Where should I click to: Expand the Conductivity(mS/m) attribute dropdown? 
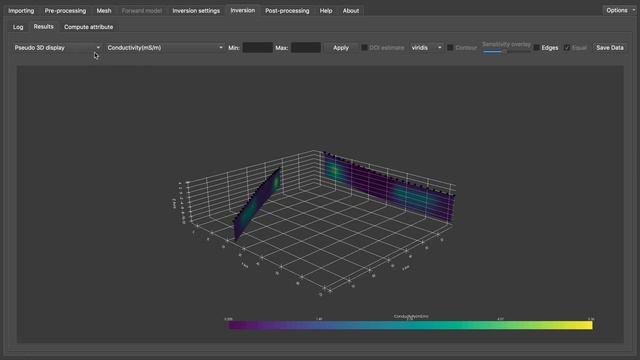(165, 48)
